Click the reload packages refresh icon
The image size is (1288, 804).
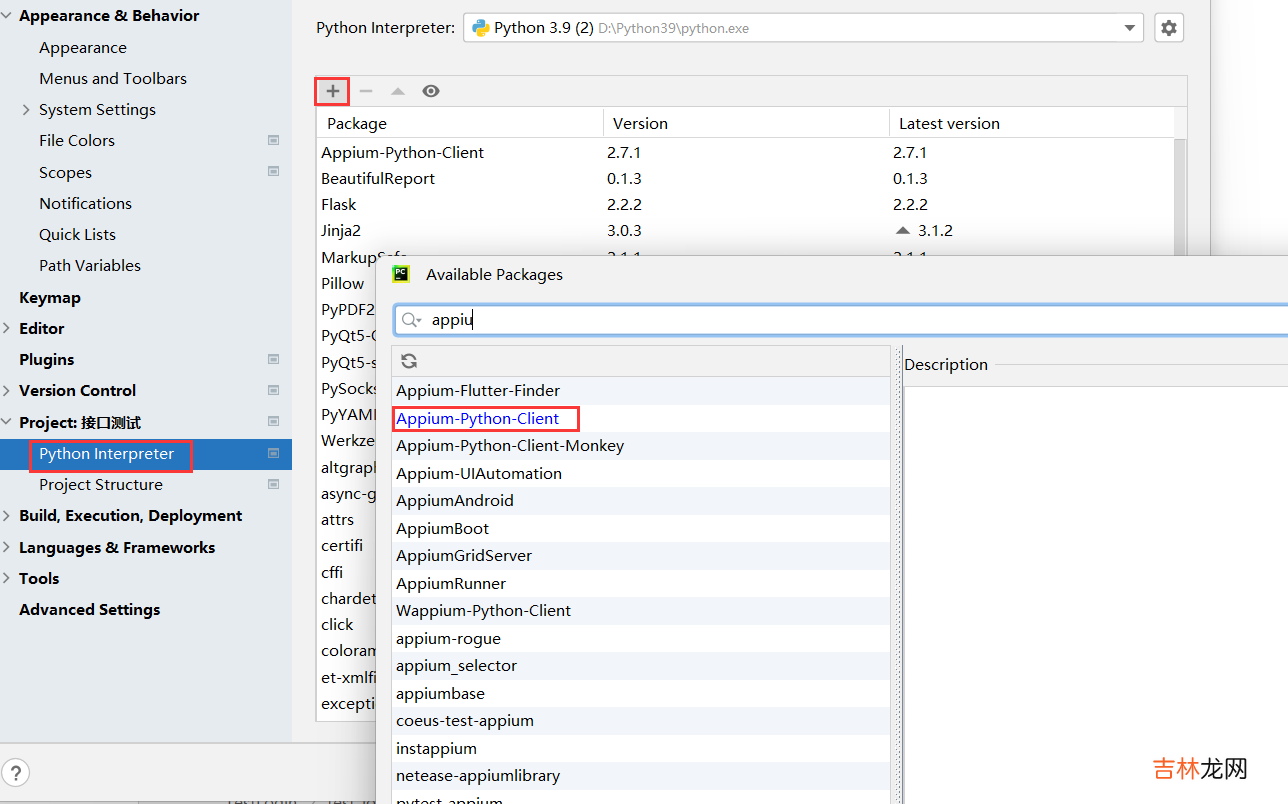coord(409,361)
